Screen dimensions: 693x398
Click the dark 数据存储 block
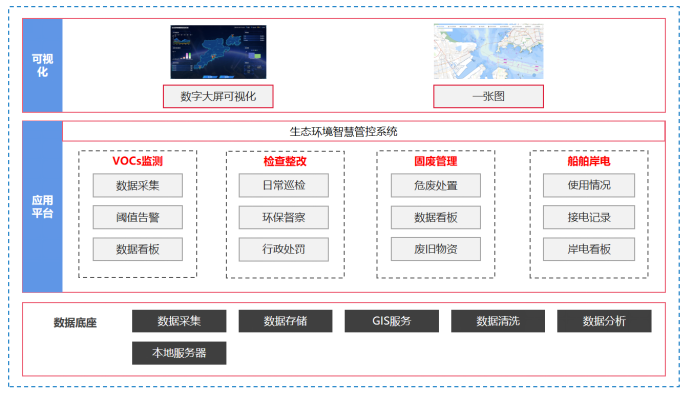[x=286, y=321]
